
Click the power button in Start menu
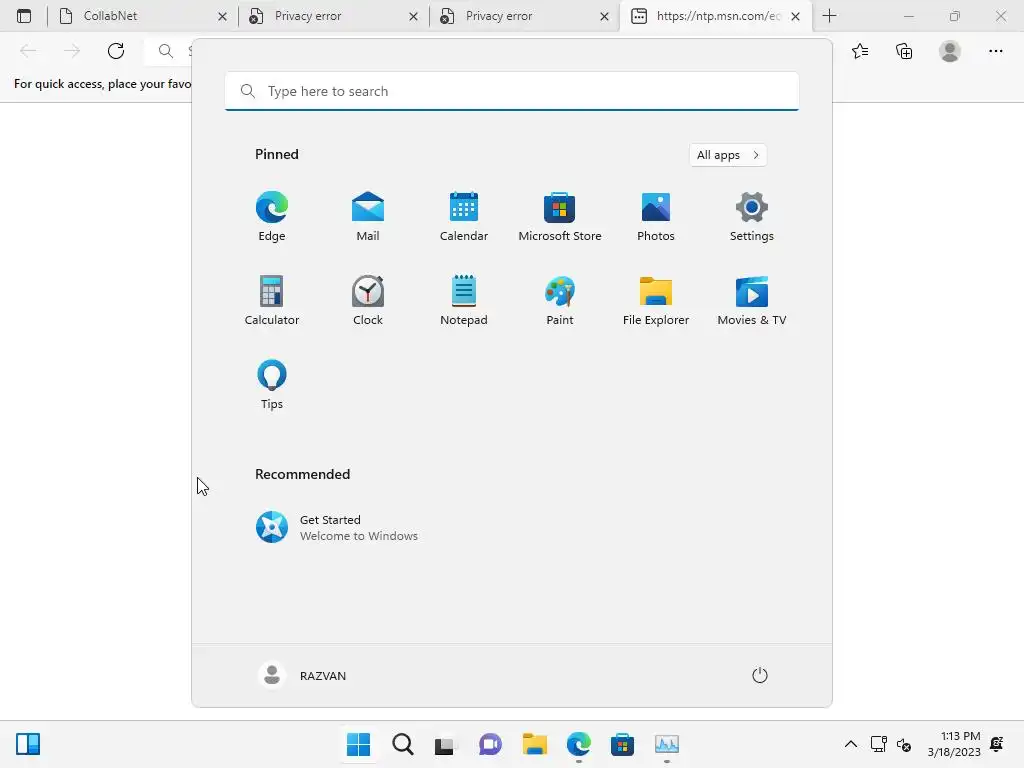(x=760, y=675)
